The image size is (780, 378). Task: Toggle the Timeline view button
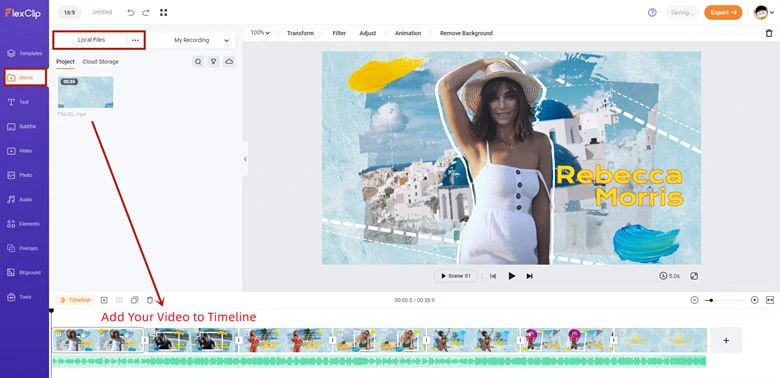click(75, 300)
